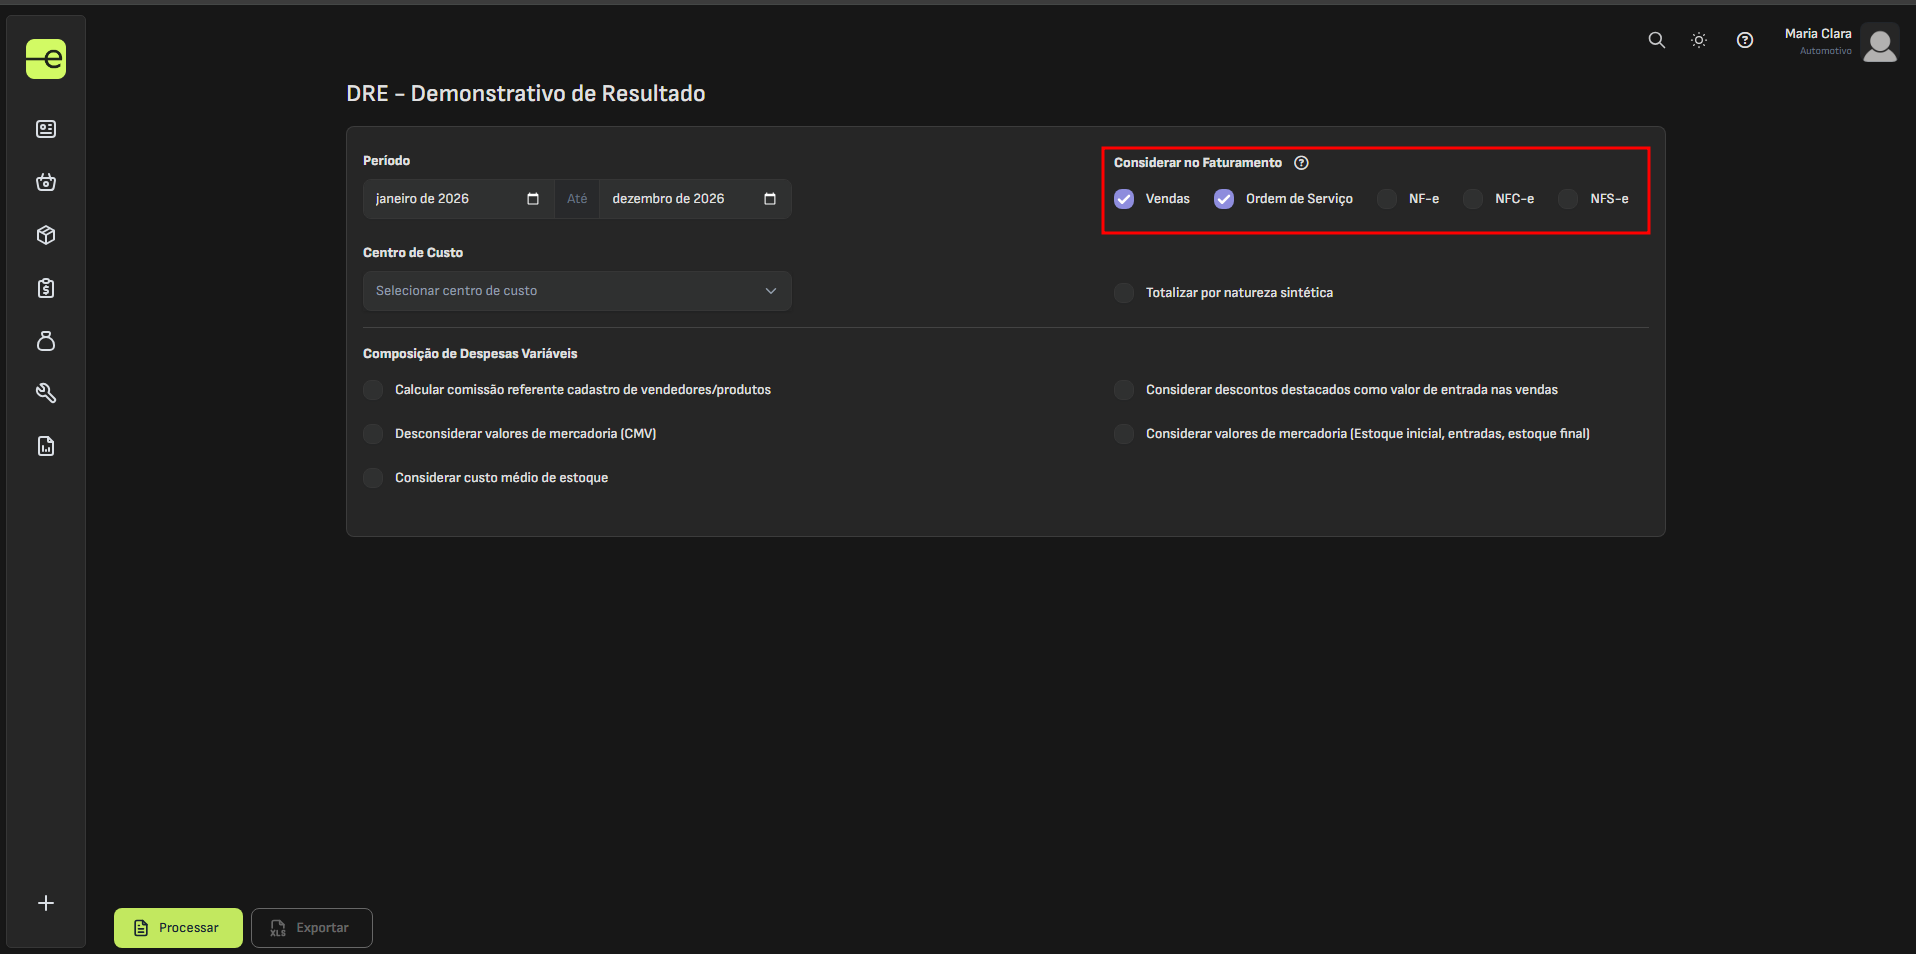Click the reports document icon in sidebar
The image size is (1916, 954).
[46, 446]
